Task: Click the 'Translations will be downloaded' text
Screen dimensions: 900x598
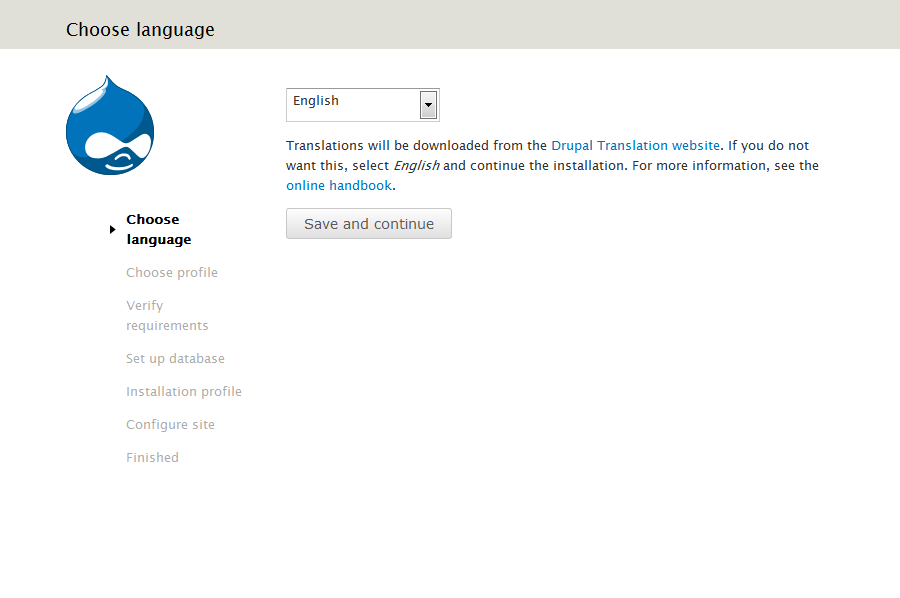Action: (x=390, y=145)
